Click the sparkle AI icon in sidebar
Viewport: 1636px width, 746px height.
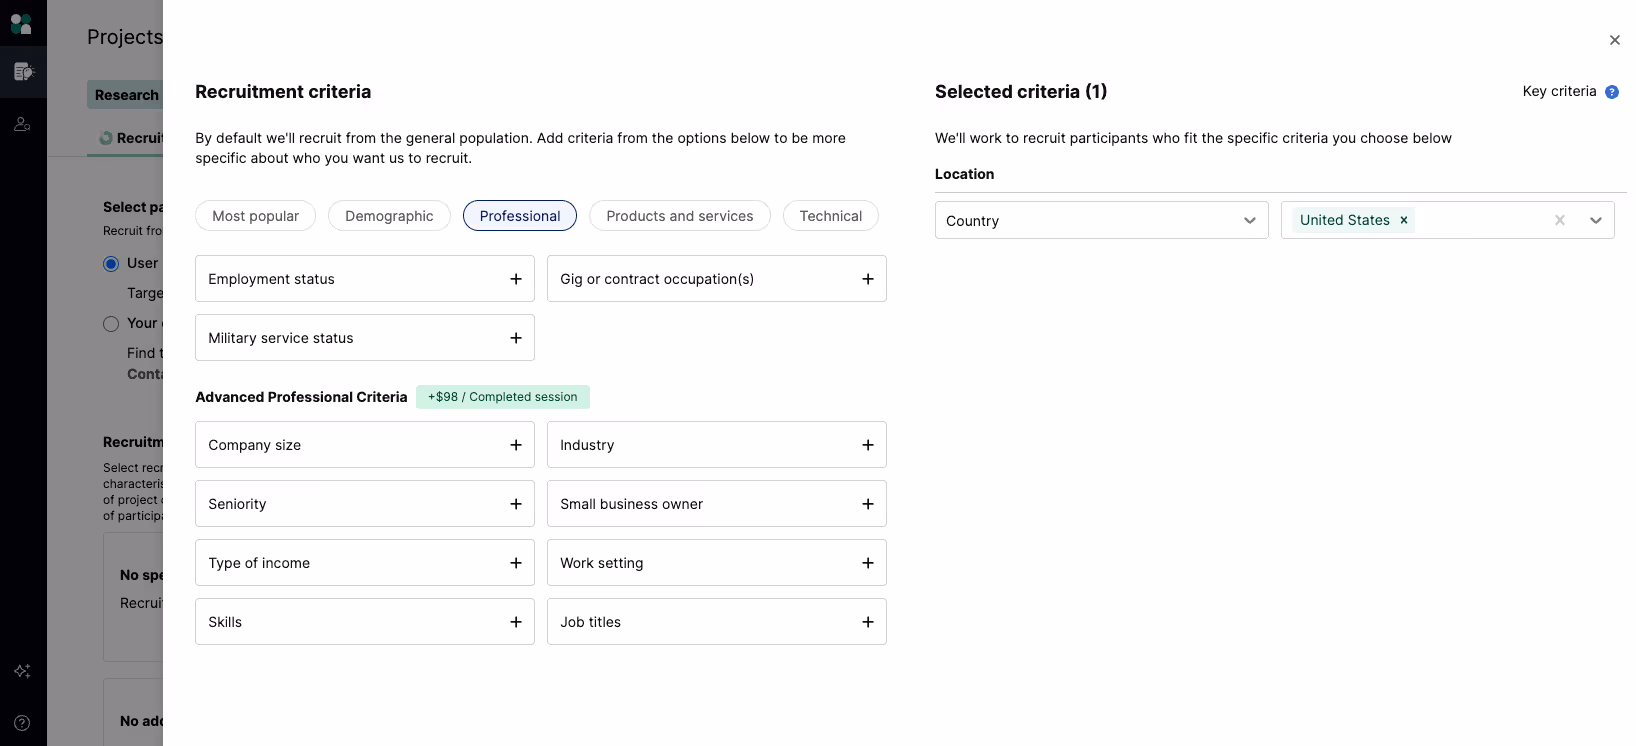tap(22, 671)
